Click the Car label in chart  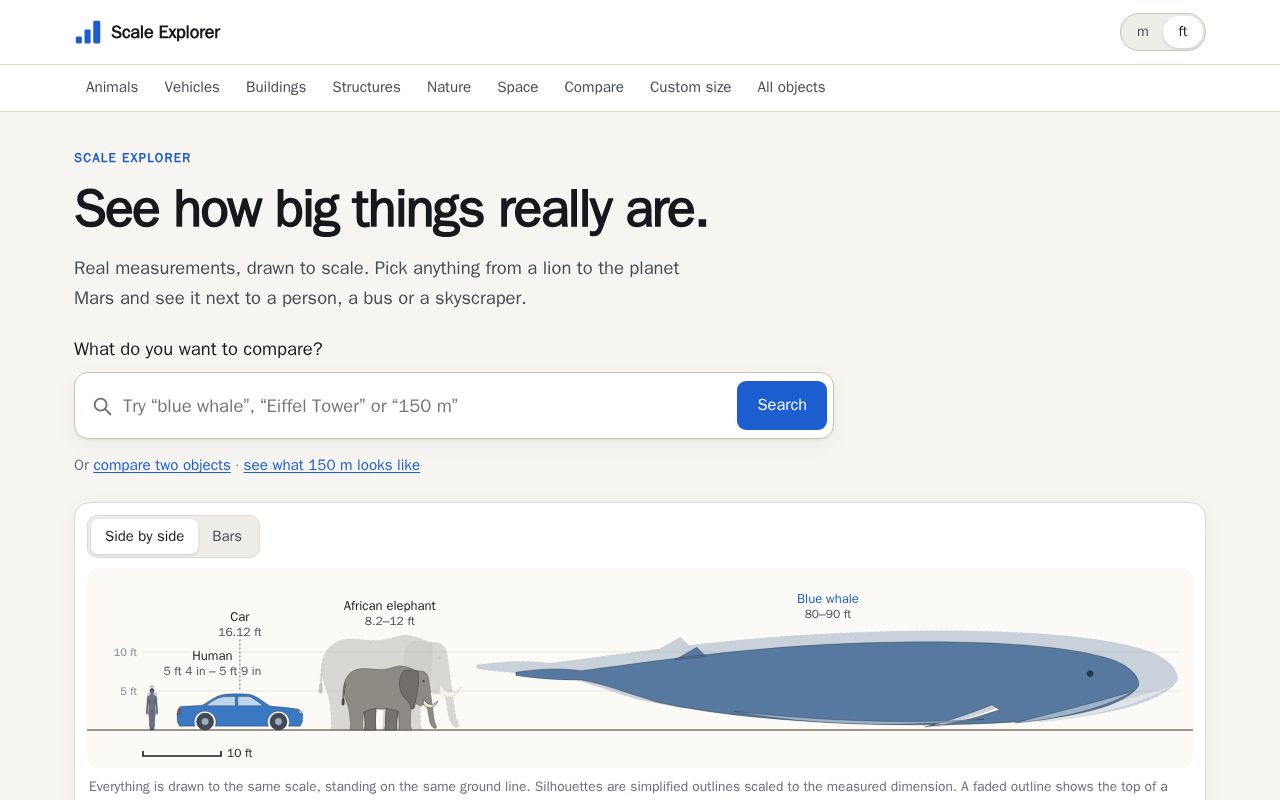click(x=240, y=617)
